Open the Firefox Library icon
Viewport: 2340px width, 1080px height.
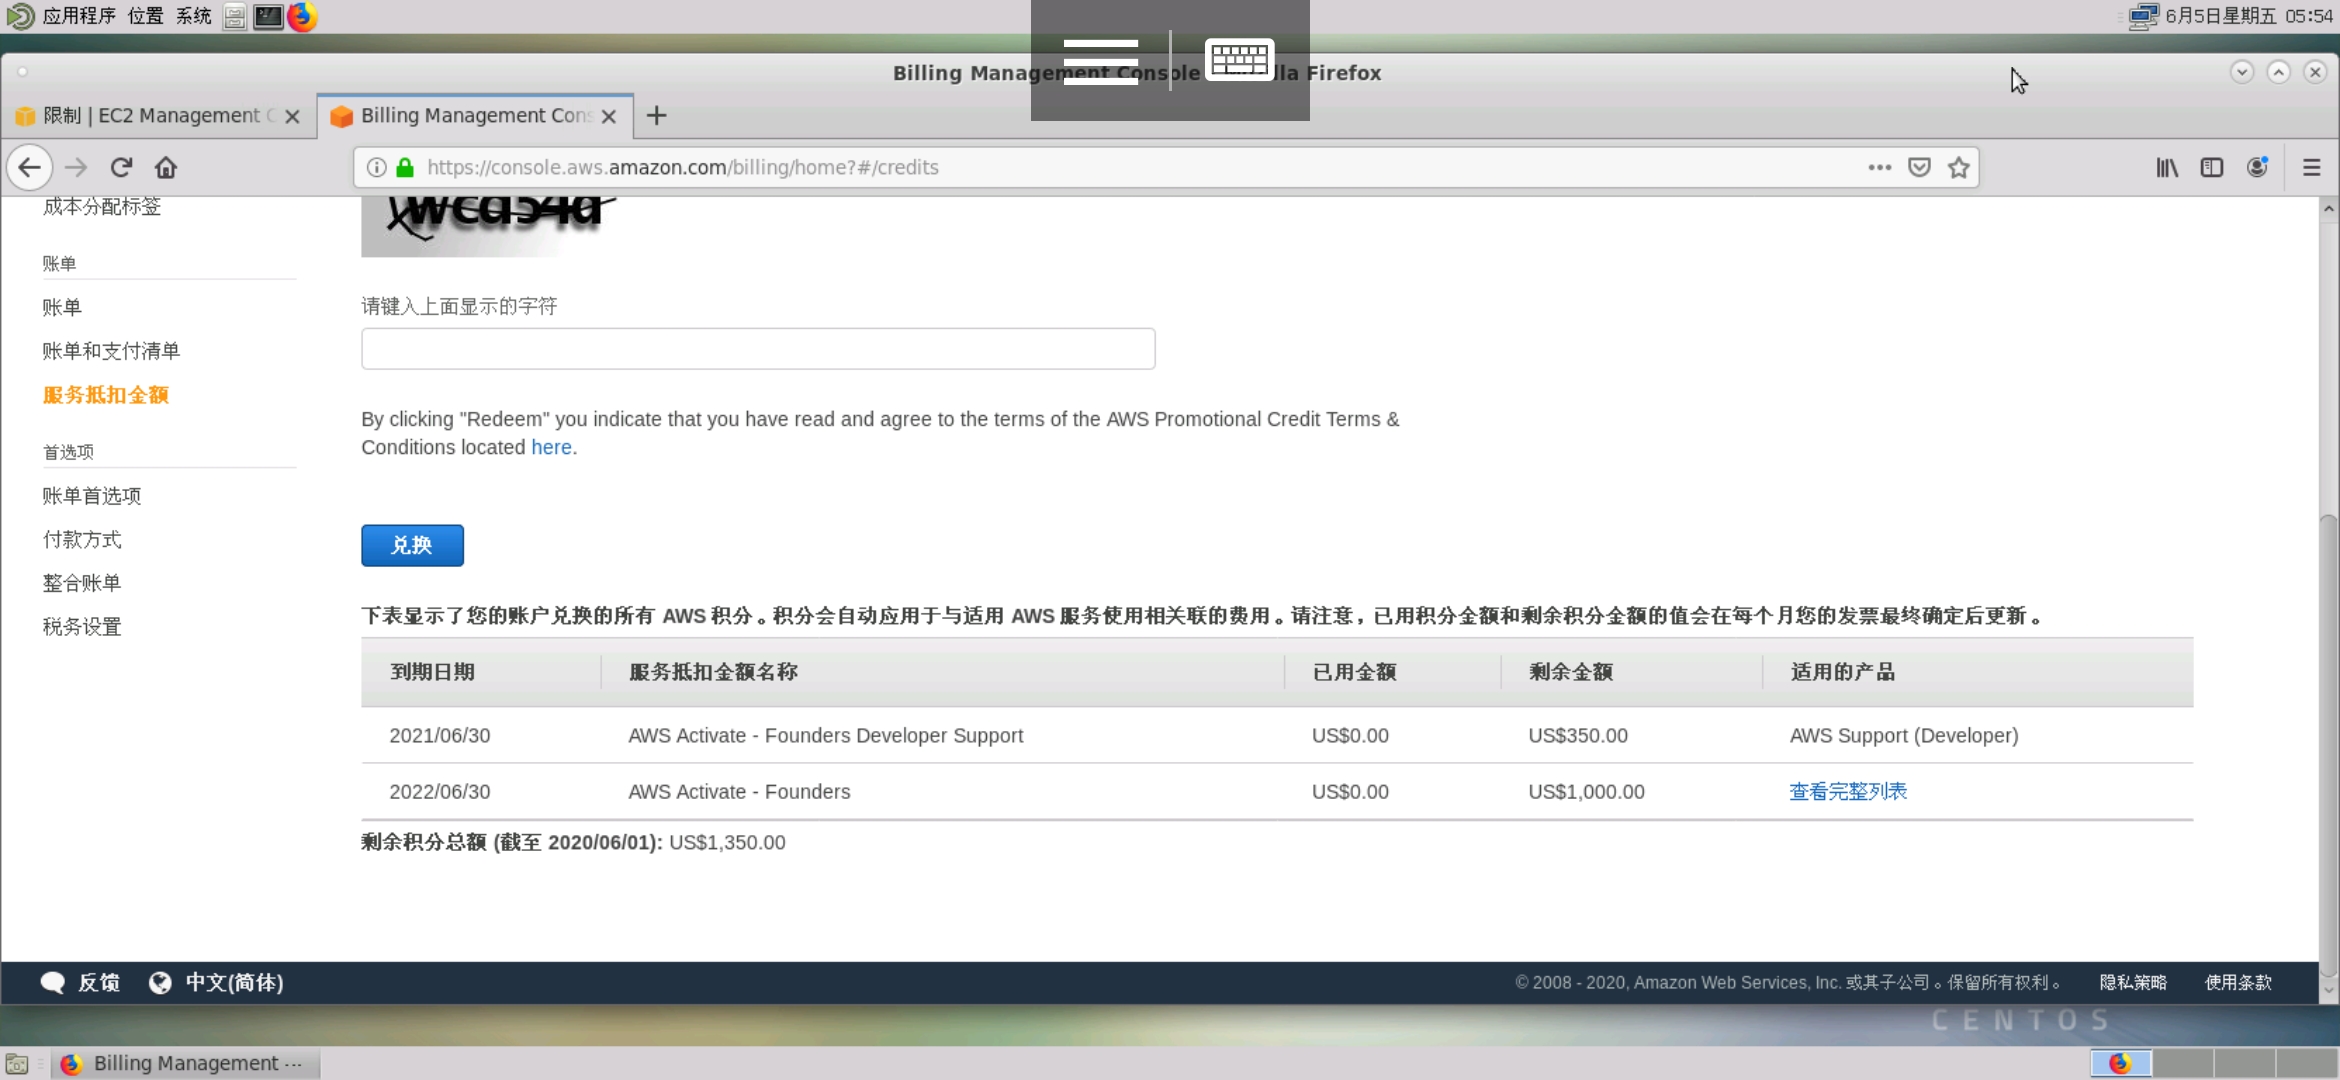2167,167
